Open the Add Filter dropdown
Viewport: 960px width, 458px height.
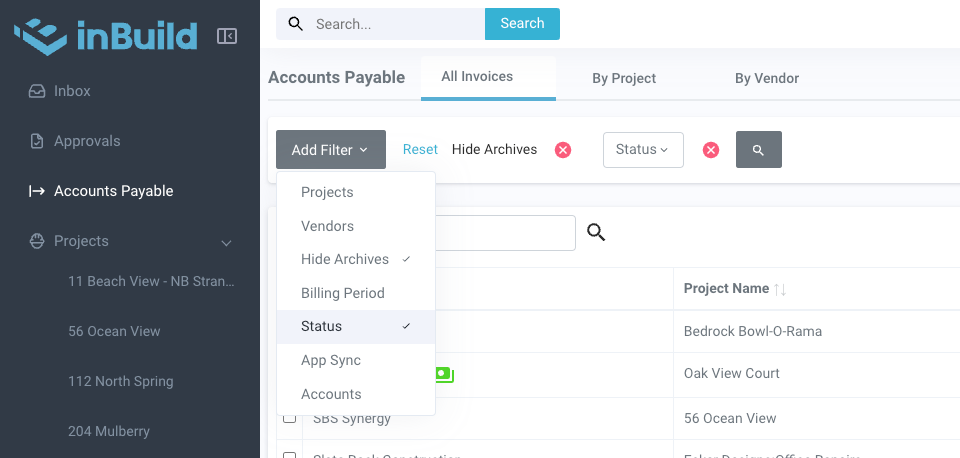(330, 150)
